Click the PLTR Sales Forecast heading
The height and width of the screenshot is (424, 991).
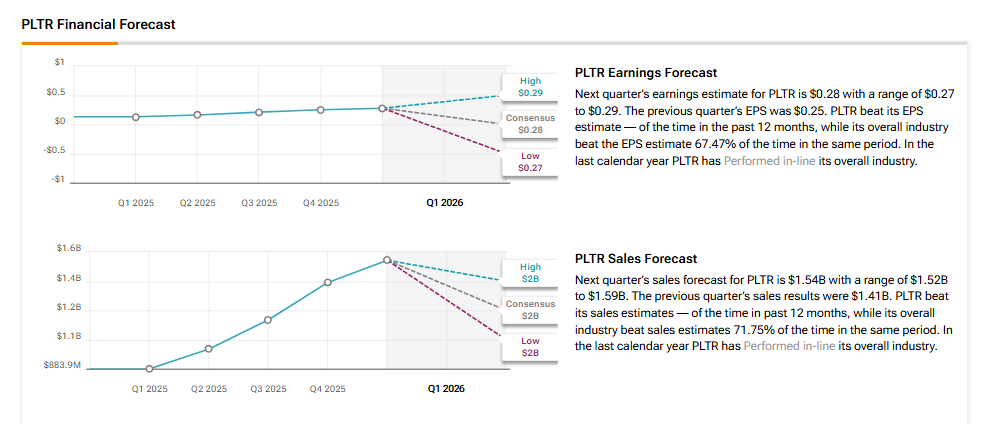click(x=636, y=259)
